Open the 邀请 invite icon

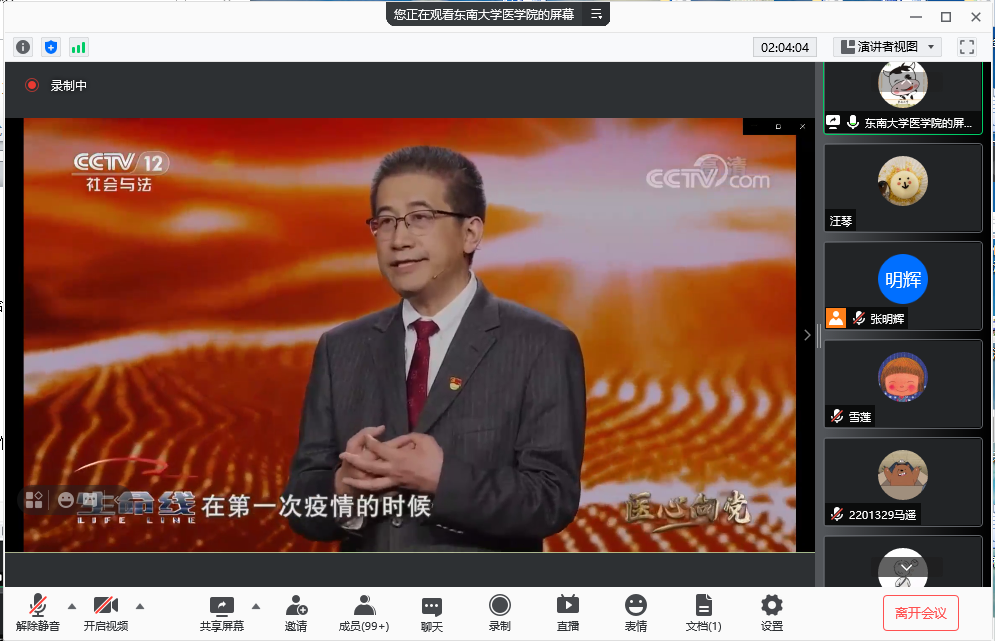296,612
